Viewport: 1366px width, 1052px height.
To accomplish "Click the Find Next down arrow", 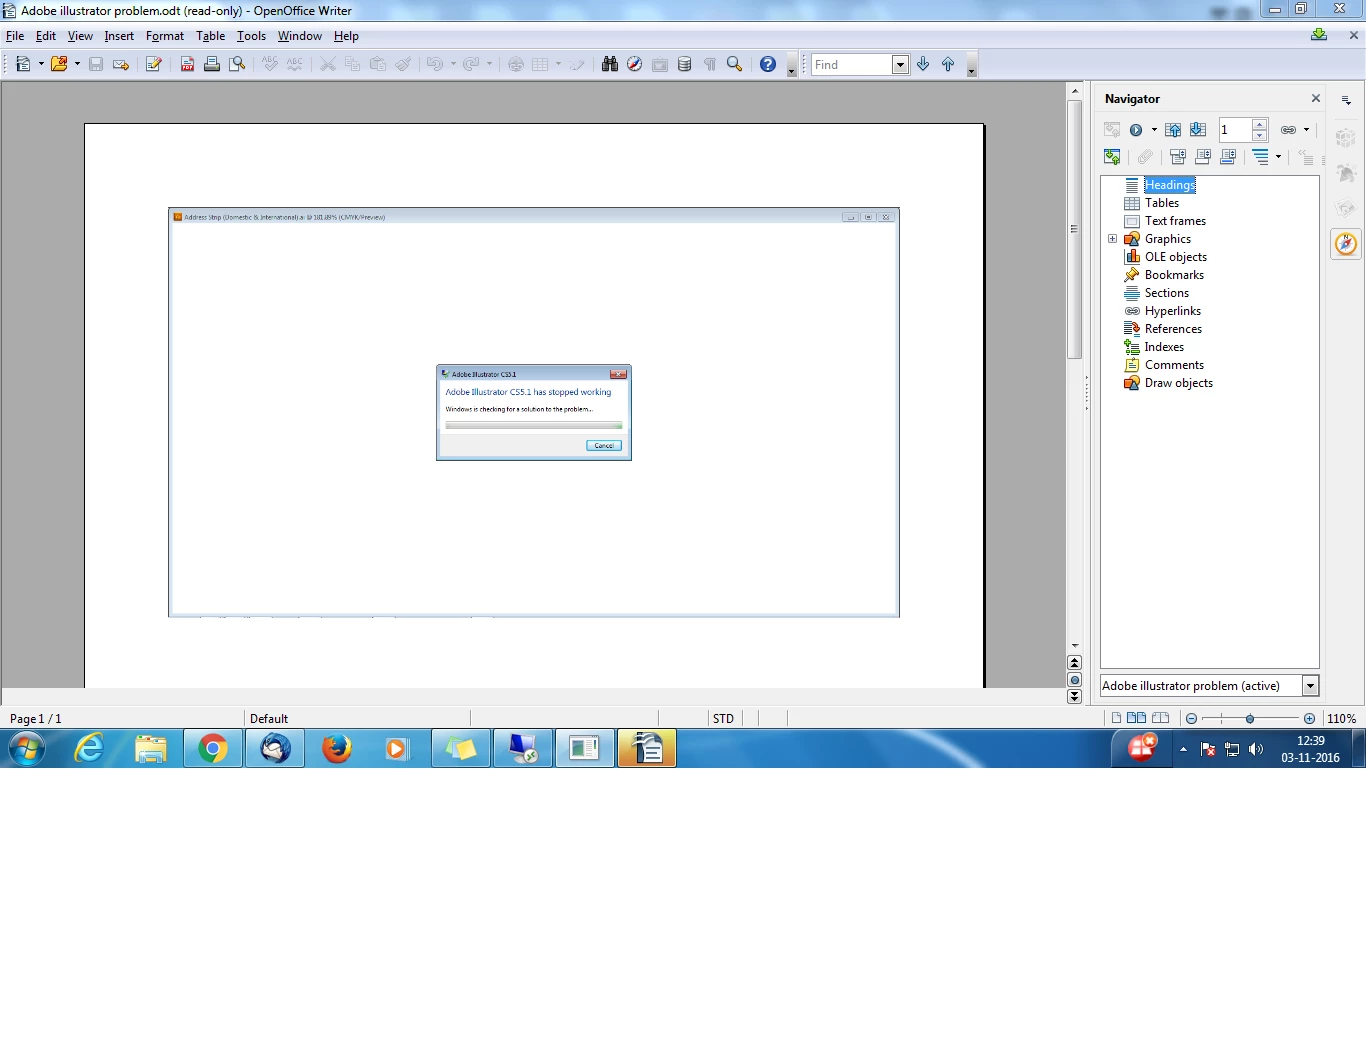I will pyautogui.click(x=923, y=64).
